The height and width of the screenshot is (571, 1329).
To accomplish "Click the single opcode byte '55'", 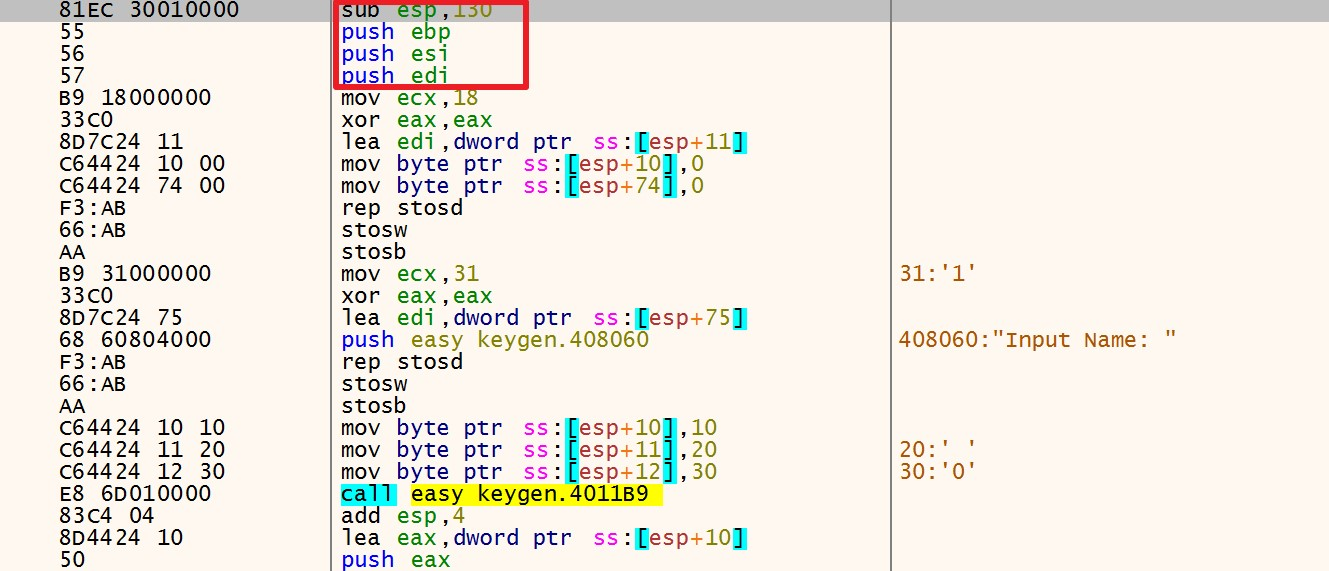I will (x=73, y=32).
